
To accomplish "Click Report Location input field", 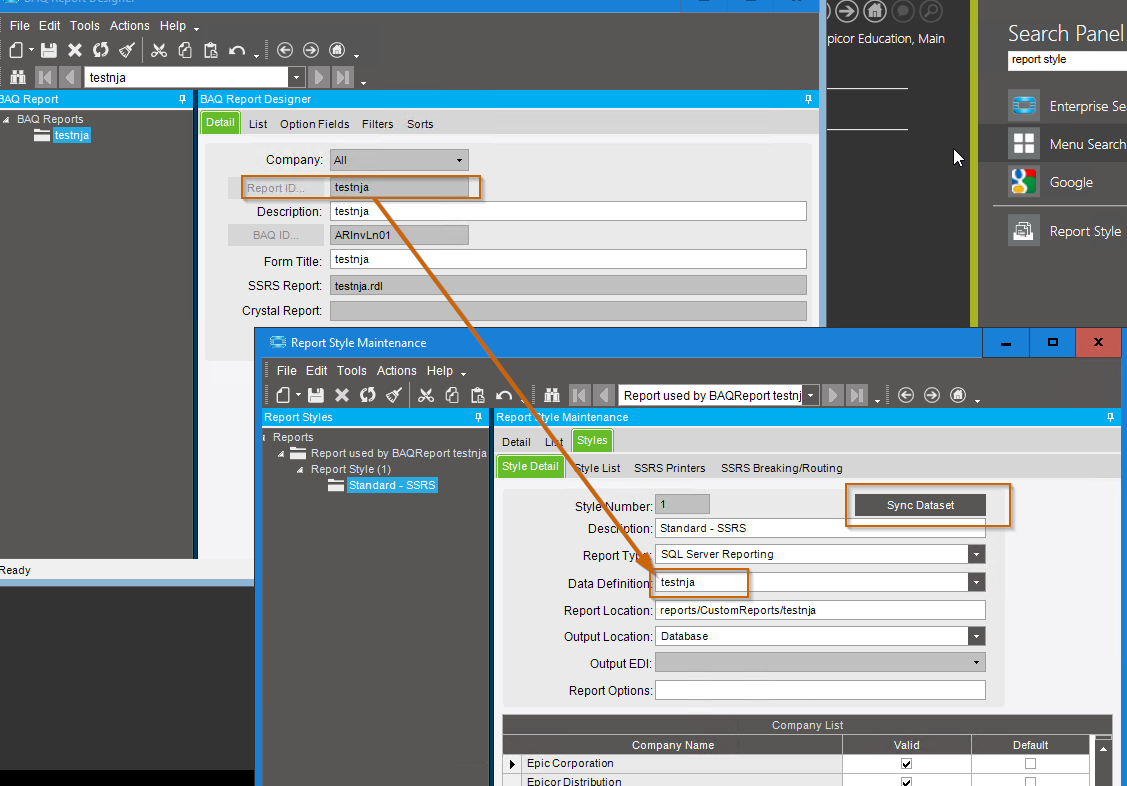I will (820, 610).
